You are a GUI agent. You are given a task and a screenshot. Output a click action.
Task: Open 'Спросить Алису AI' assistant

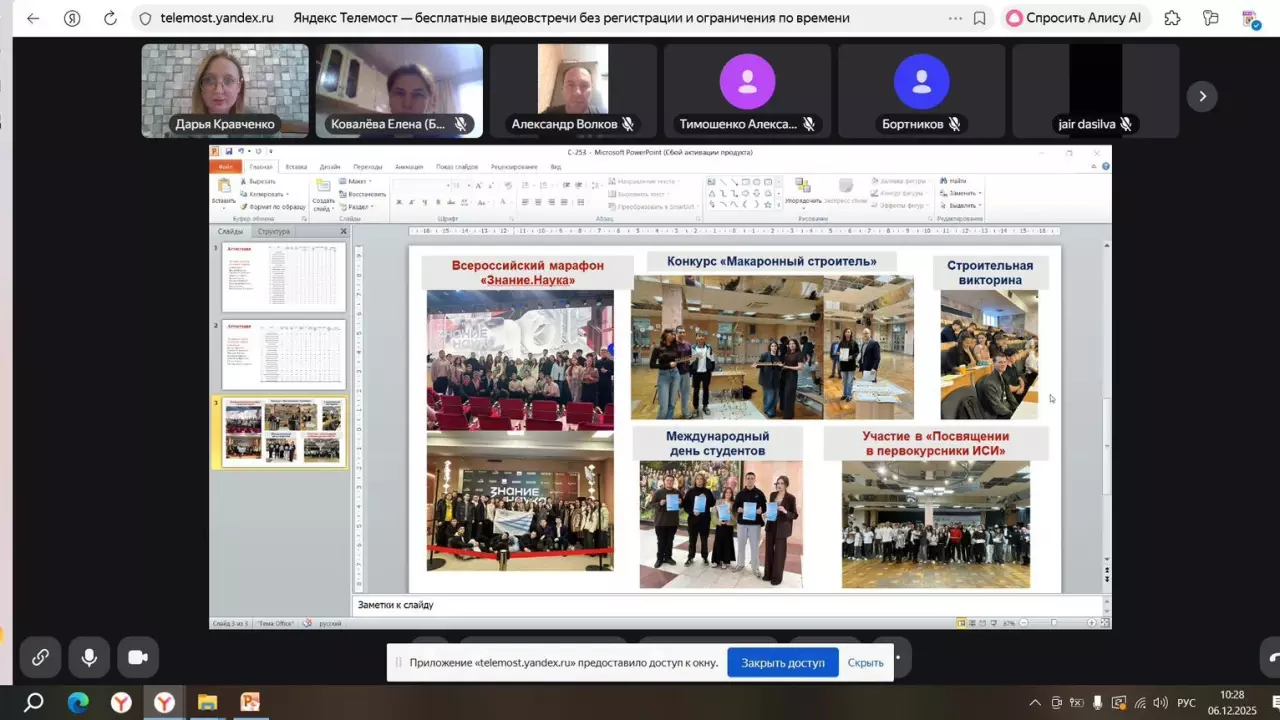(x=1073, y=18)
